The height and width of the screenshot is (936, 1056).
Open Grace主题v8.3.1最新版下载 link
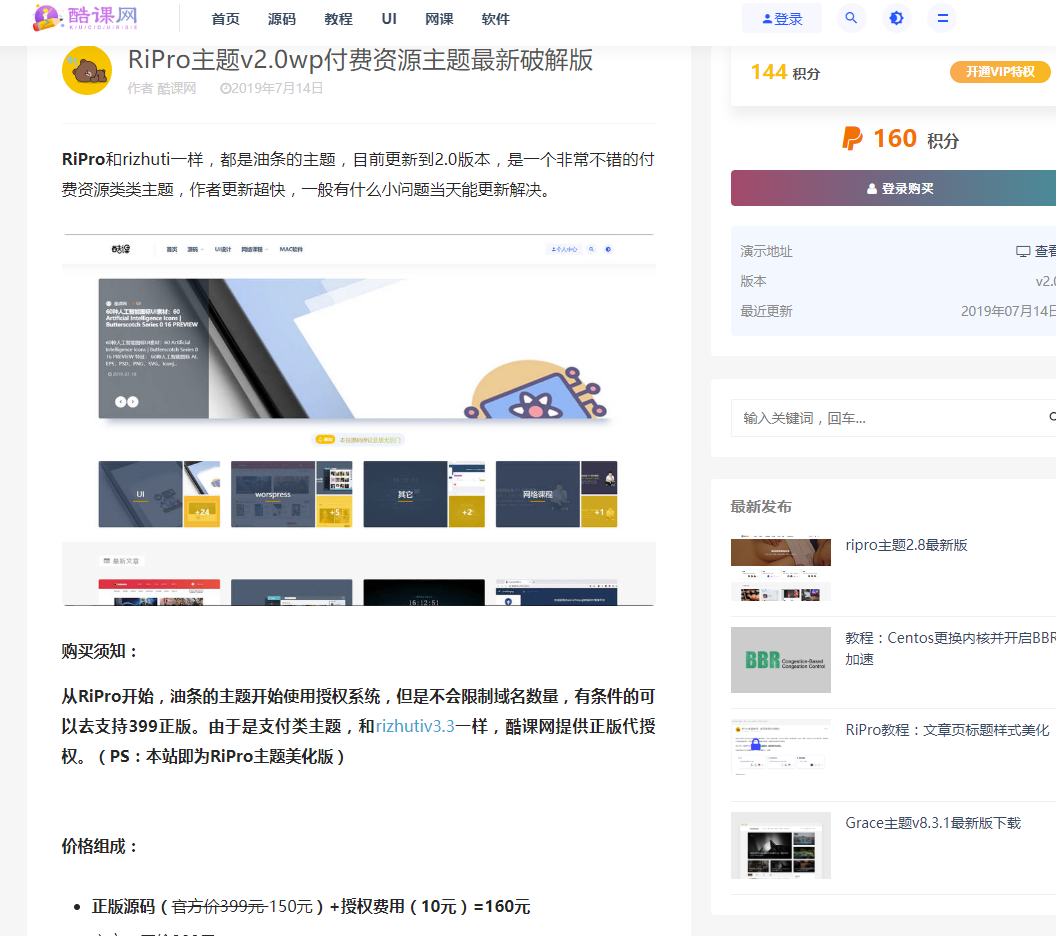(933, 823)
